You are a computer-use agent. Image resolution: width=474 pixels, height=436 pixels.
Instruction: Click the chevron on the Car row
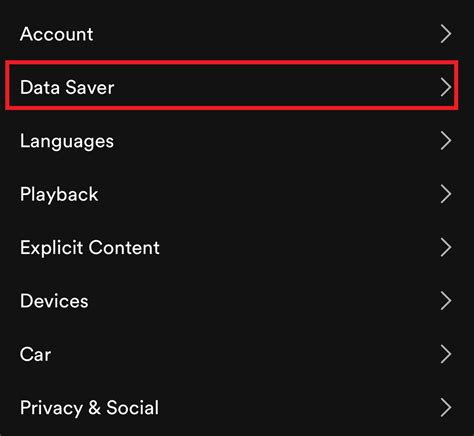point(446,354)
